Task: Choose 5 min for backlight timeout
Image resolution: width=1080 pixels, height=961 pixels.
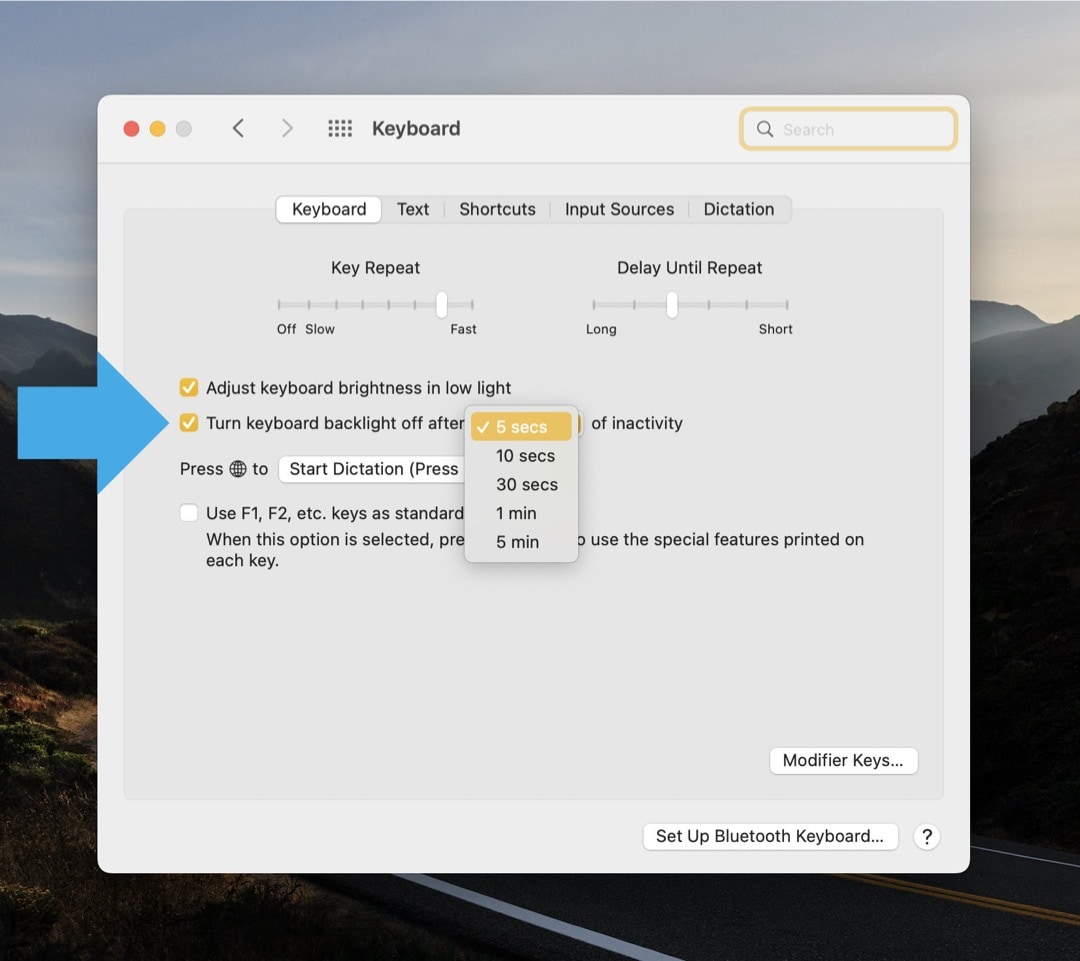Action: (517, 541)
